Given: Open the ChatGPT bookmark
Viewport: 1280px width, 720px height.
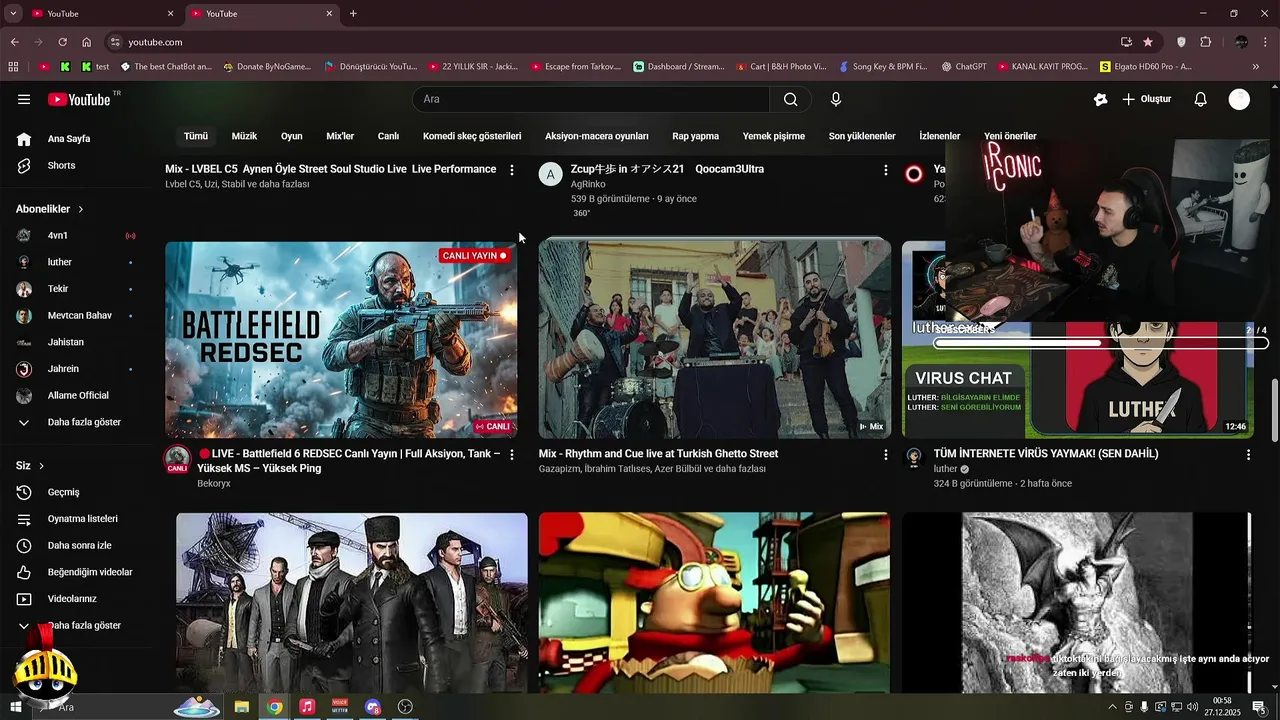Looking at the screenshot, I should click(964, 67).
